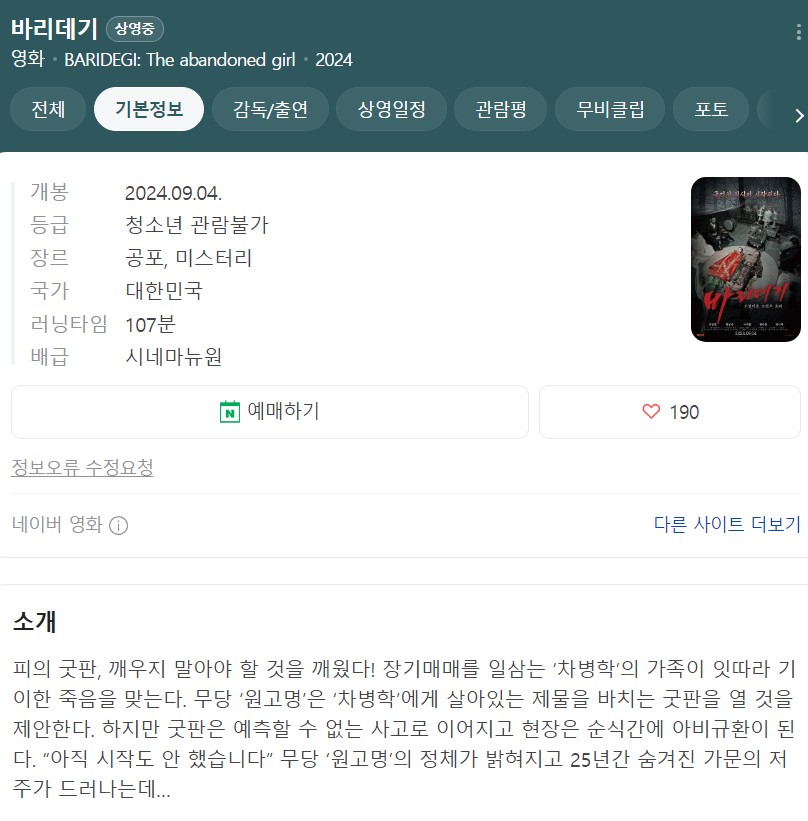The width and height of the screenshot is (808, 821).
Task: Click the 정보오류 수정요청 link
Action: click(82, 468)
